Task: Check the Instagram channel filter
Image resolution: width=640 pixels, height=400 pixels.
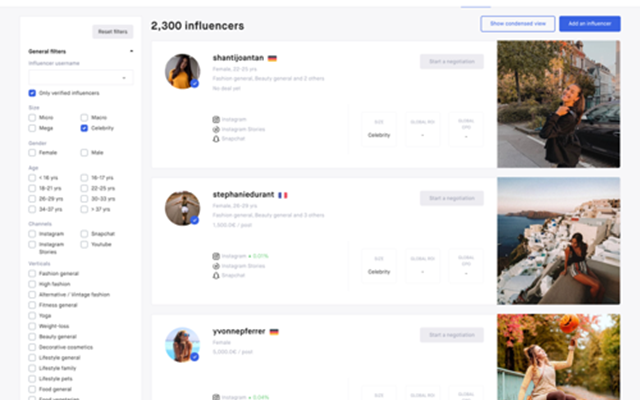Action: [32, 234]
